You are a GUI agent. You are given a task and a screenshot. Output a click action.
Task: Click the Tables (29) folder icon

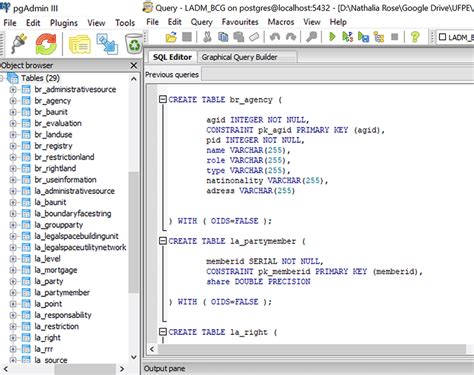[x=13, y=78]
